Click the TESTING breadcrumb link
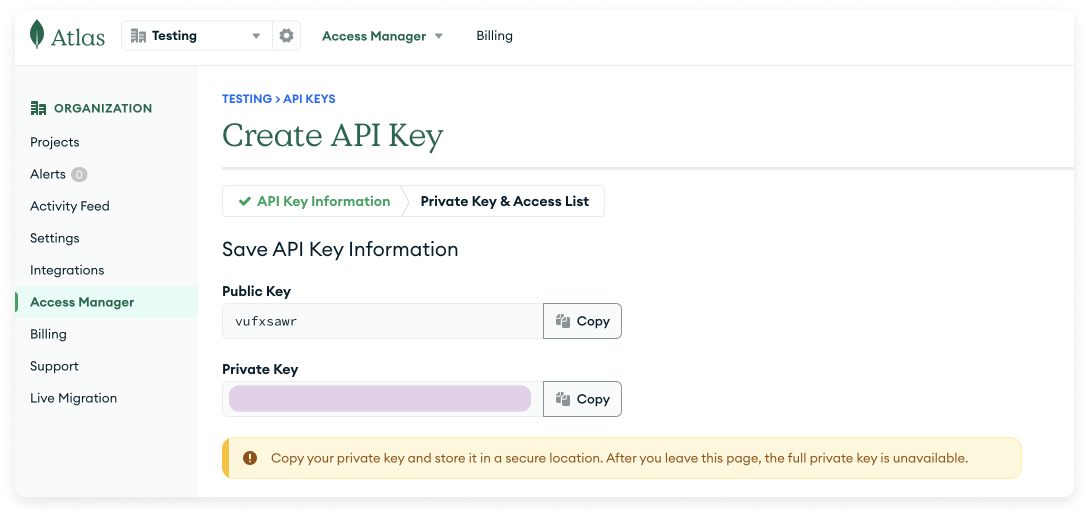Screen dimensions: 1089x517 [247, 99]
